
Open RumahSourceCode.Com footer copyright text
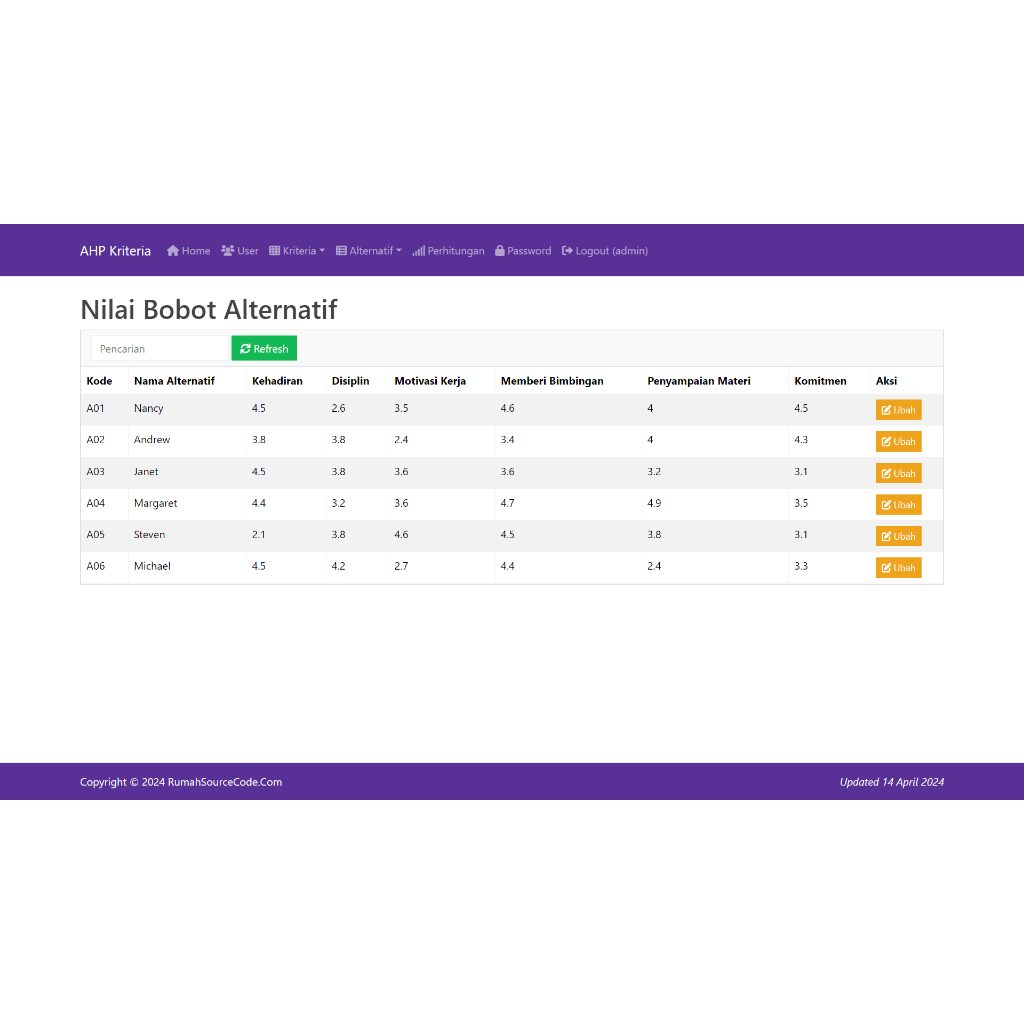tap(181, 782)
